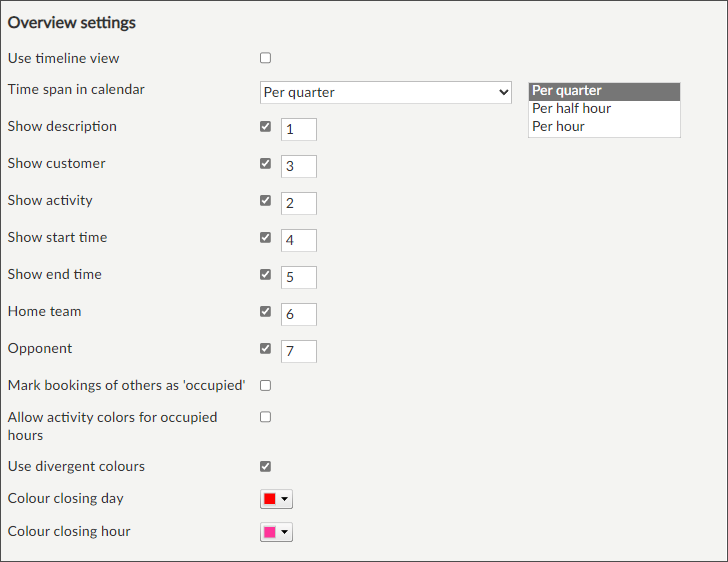Enable Mark bookings of others as occupied
728x562 pixels.
coord(266,386)
